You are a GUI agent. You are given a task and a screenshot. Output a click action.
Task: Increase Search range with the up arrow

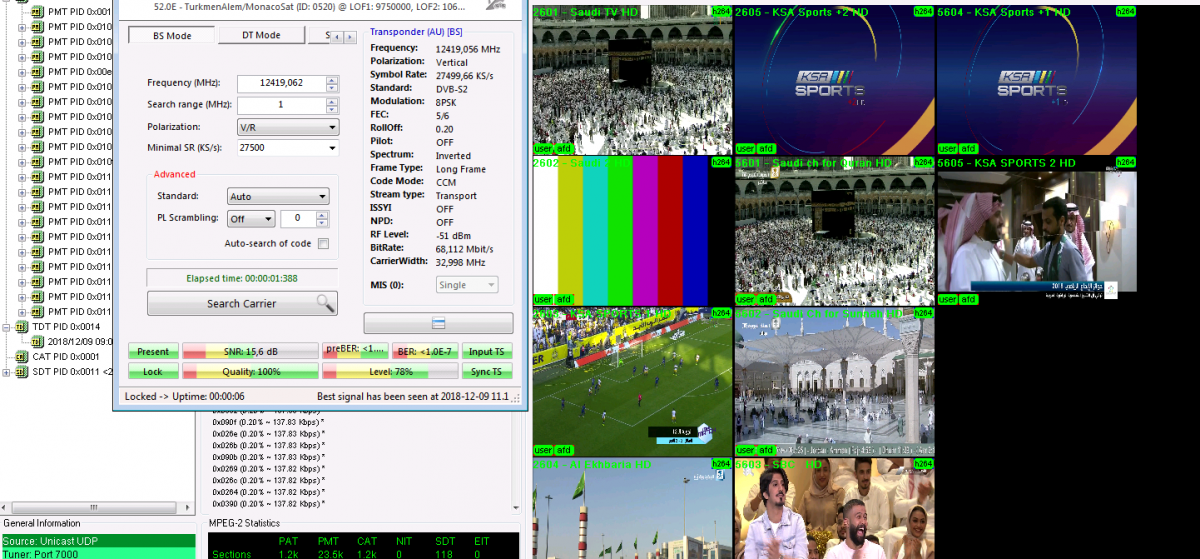333,101
